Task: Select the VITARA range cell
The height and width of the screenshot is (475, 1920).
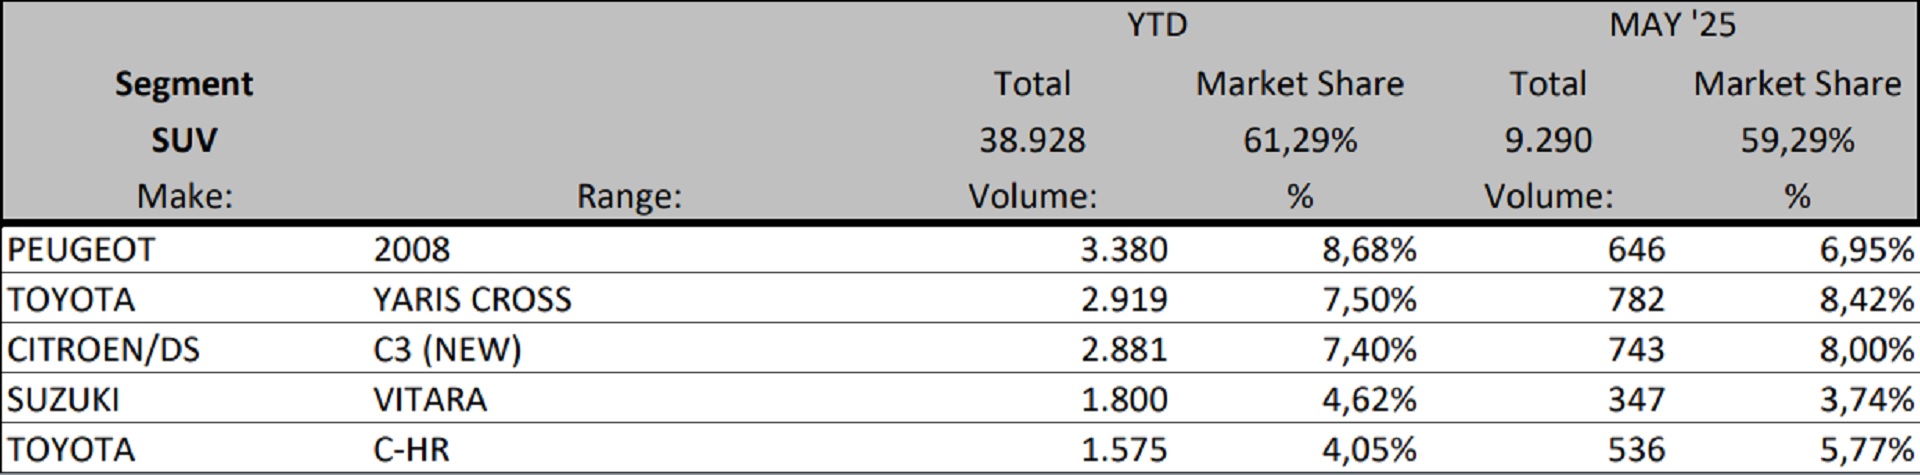Action: pyautogui.click(x=430, y=399)
